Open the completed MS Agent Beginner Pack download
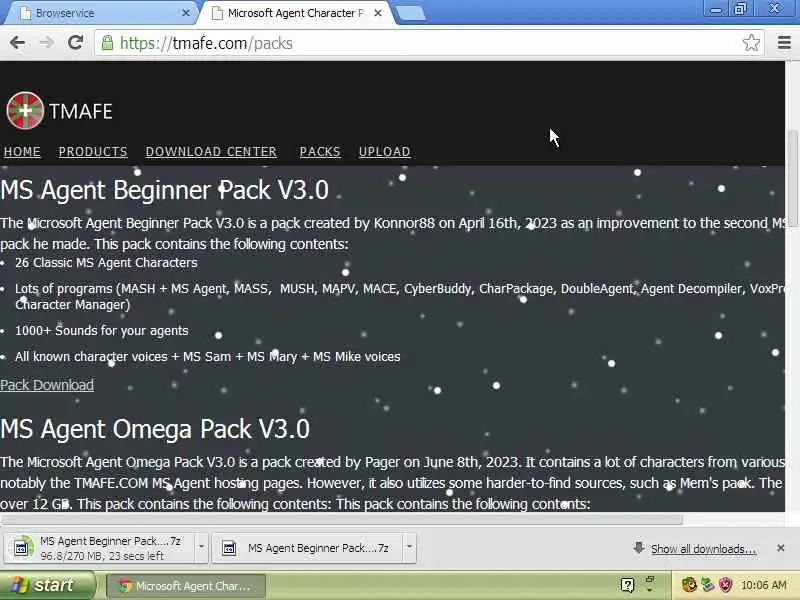This screenshot has height=600, width=800. pyautogui.click(x=308, y=548)
